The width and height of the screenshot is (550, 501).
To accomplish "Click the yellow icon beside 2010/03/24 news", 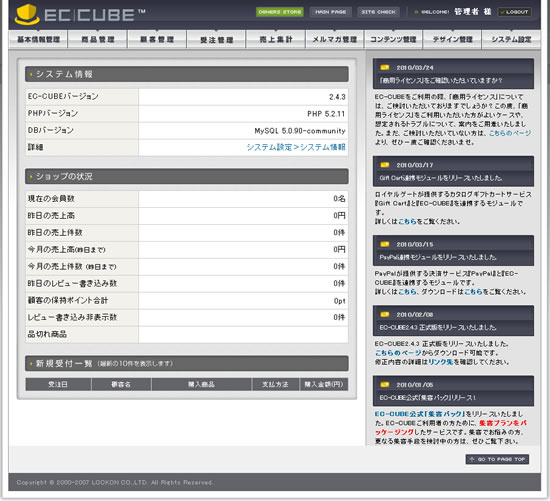I will coord(385,67).
